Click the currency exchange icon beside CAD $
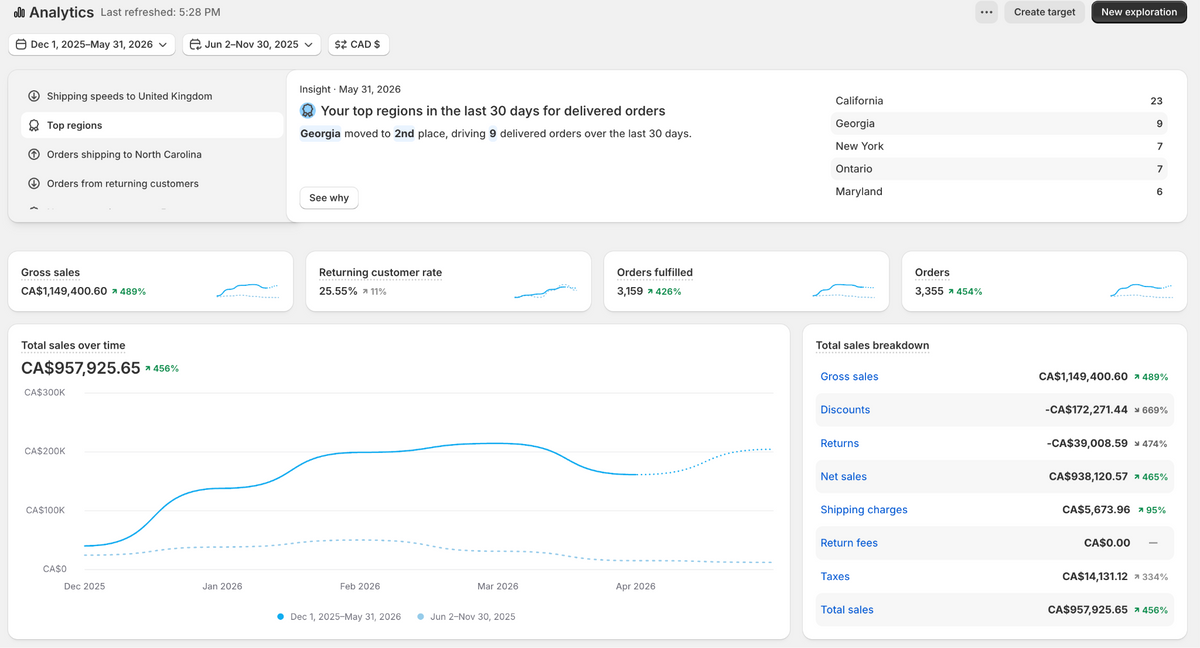 (340, 45)
